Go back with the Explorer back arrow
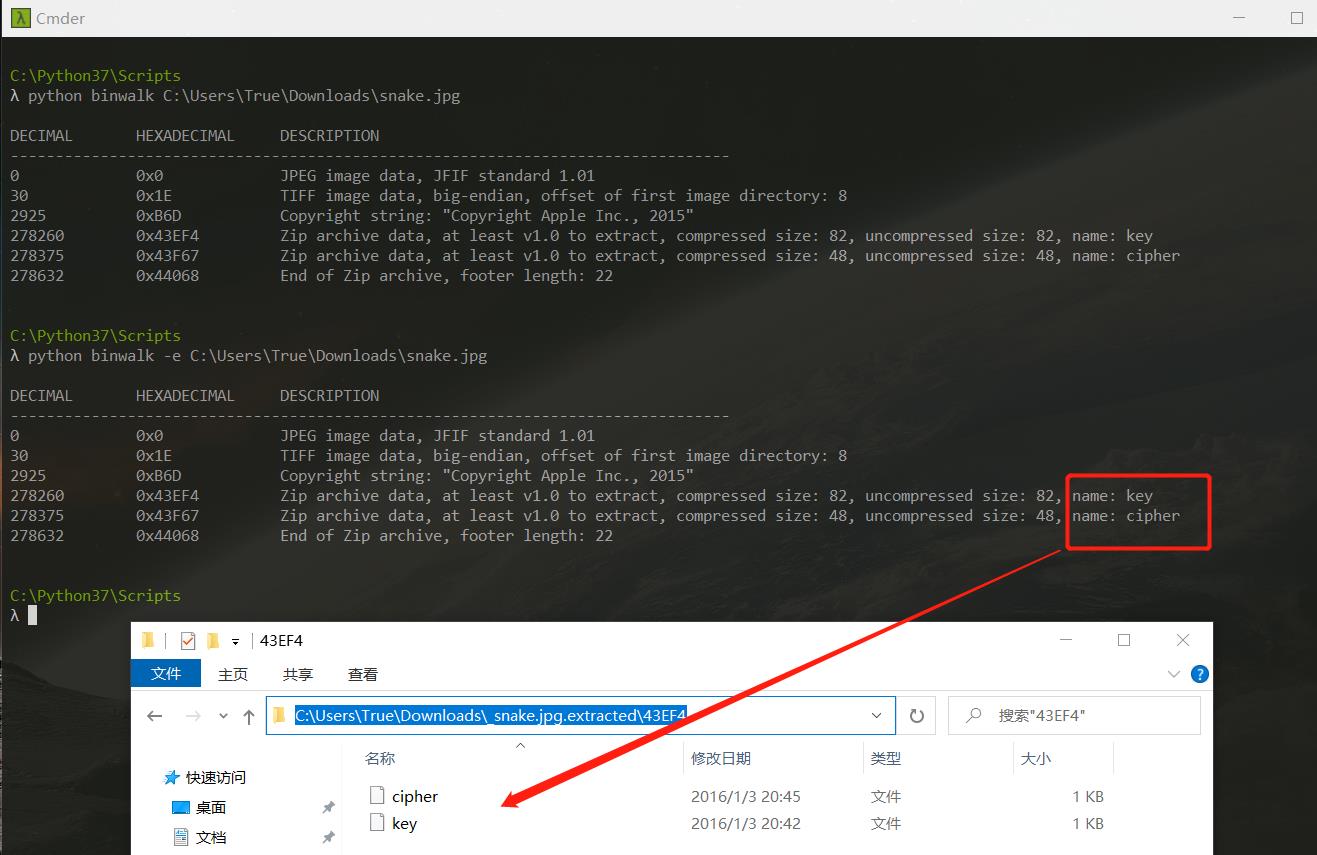1317x855 pixels. pos(155,716)
